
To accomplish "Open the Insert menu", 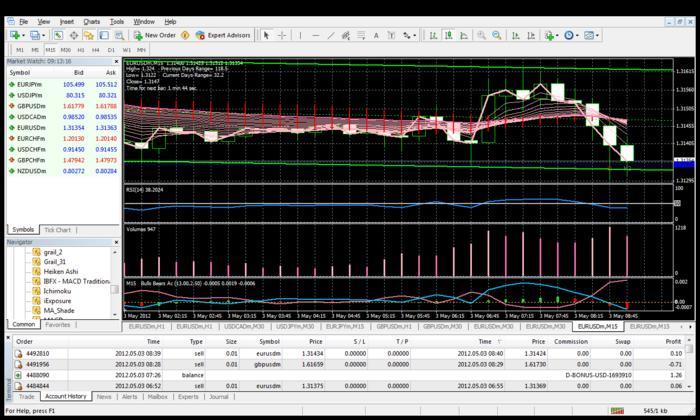I will click(x=67, y=21).
